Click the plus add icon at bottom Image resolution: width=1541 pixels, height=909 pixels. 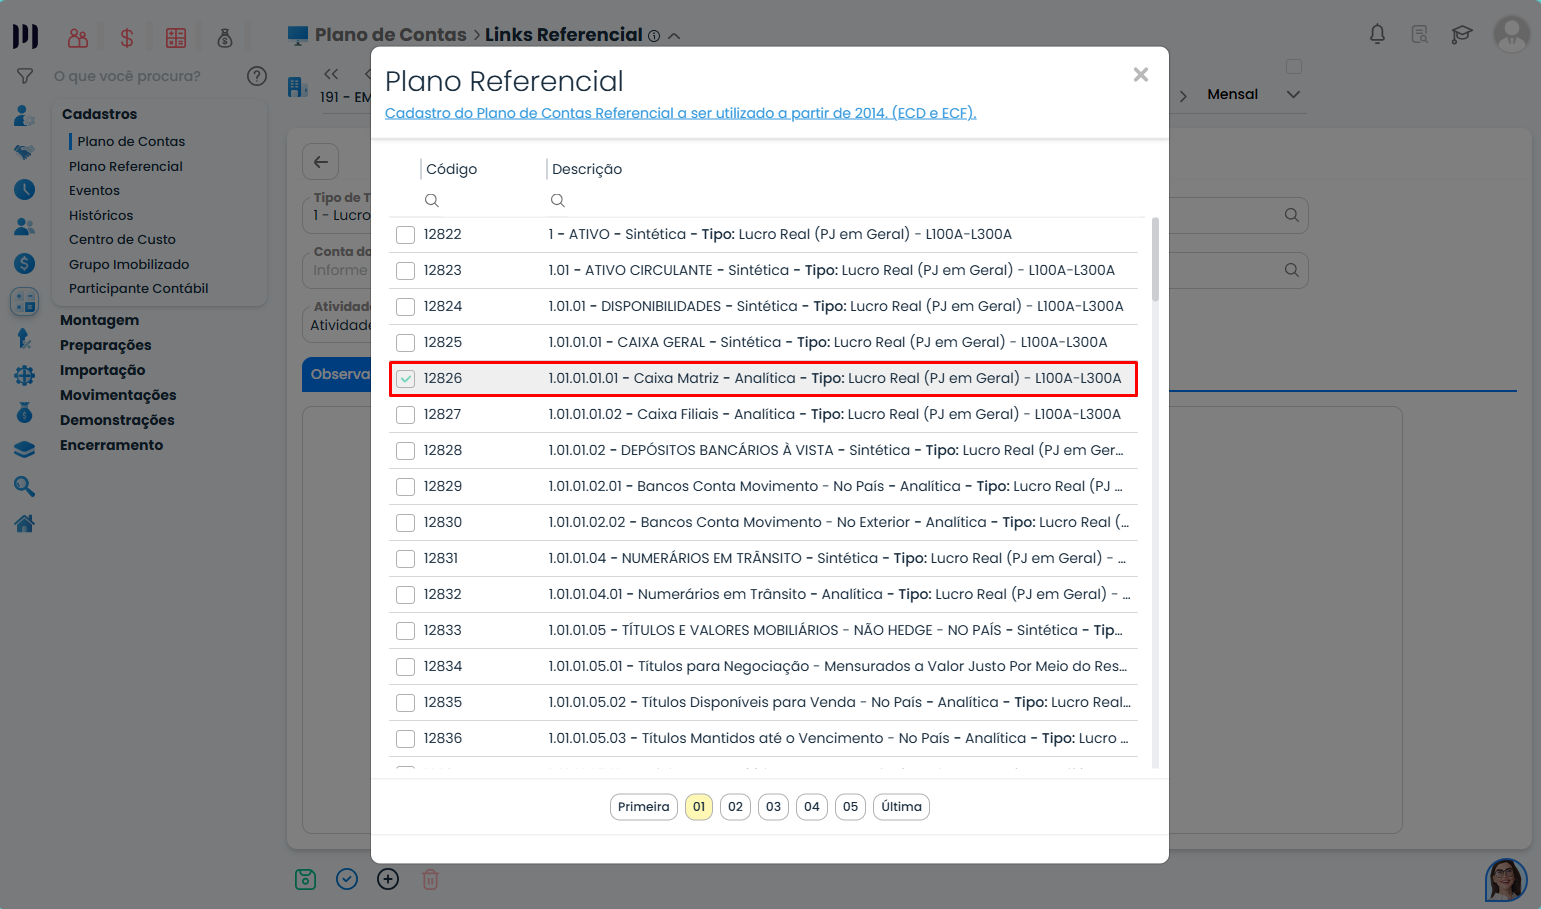click(388, 879)
